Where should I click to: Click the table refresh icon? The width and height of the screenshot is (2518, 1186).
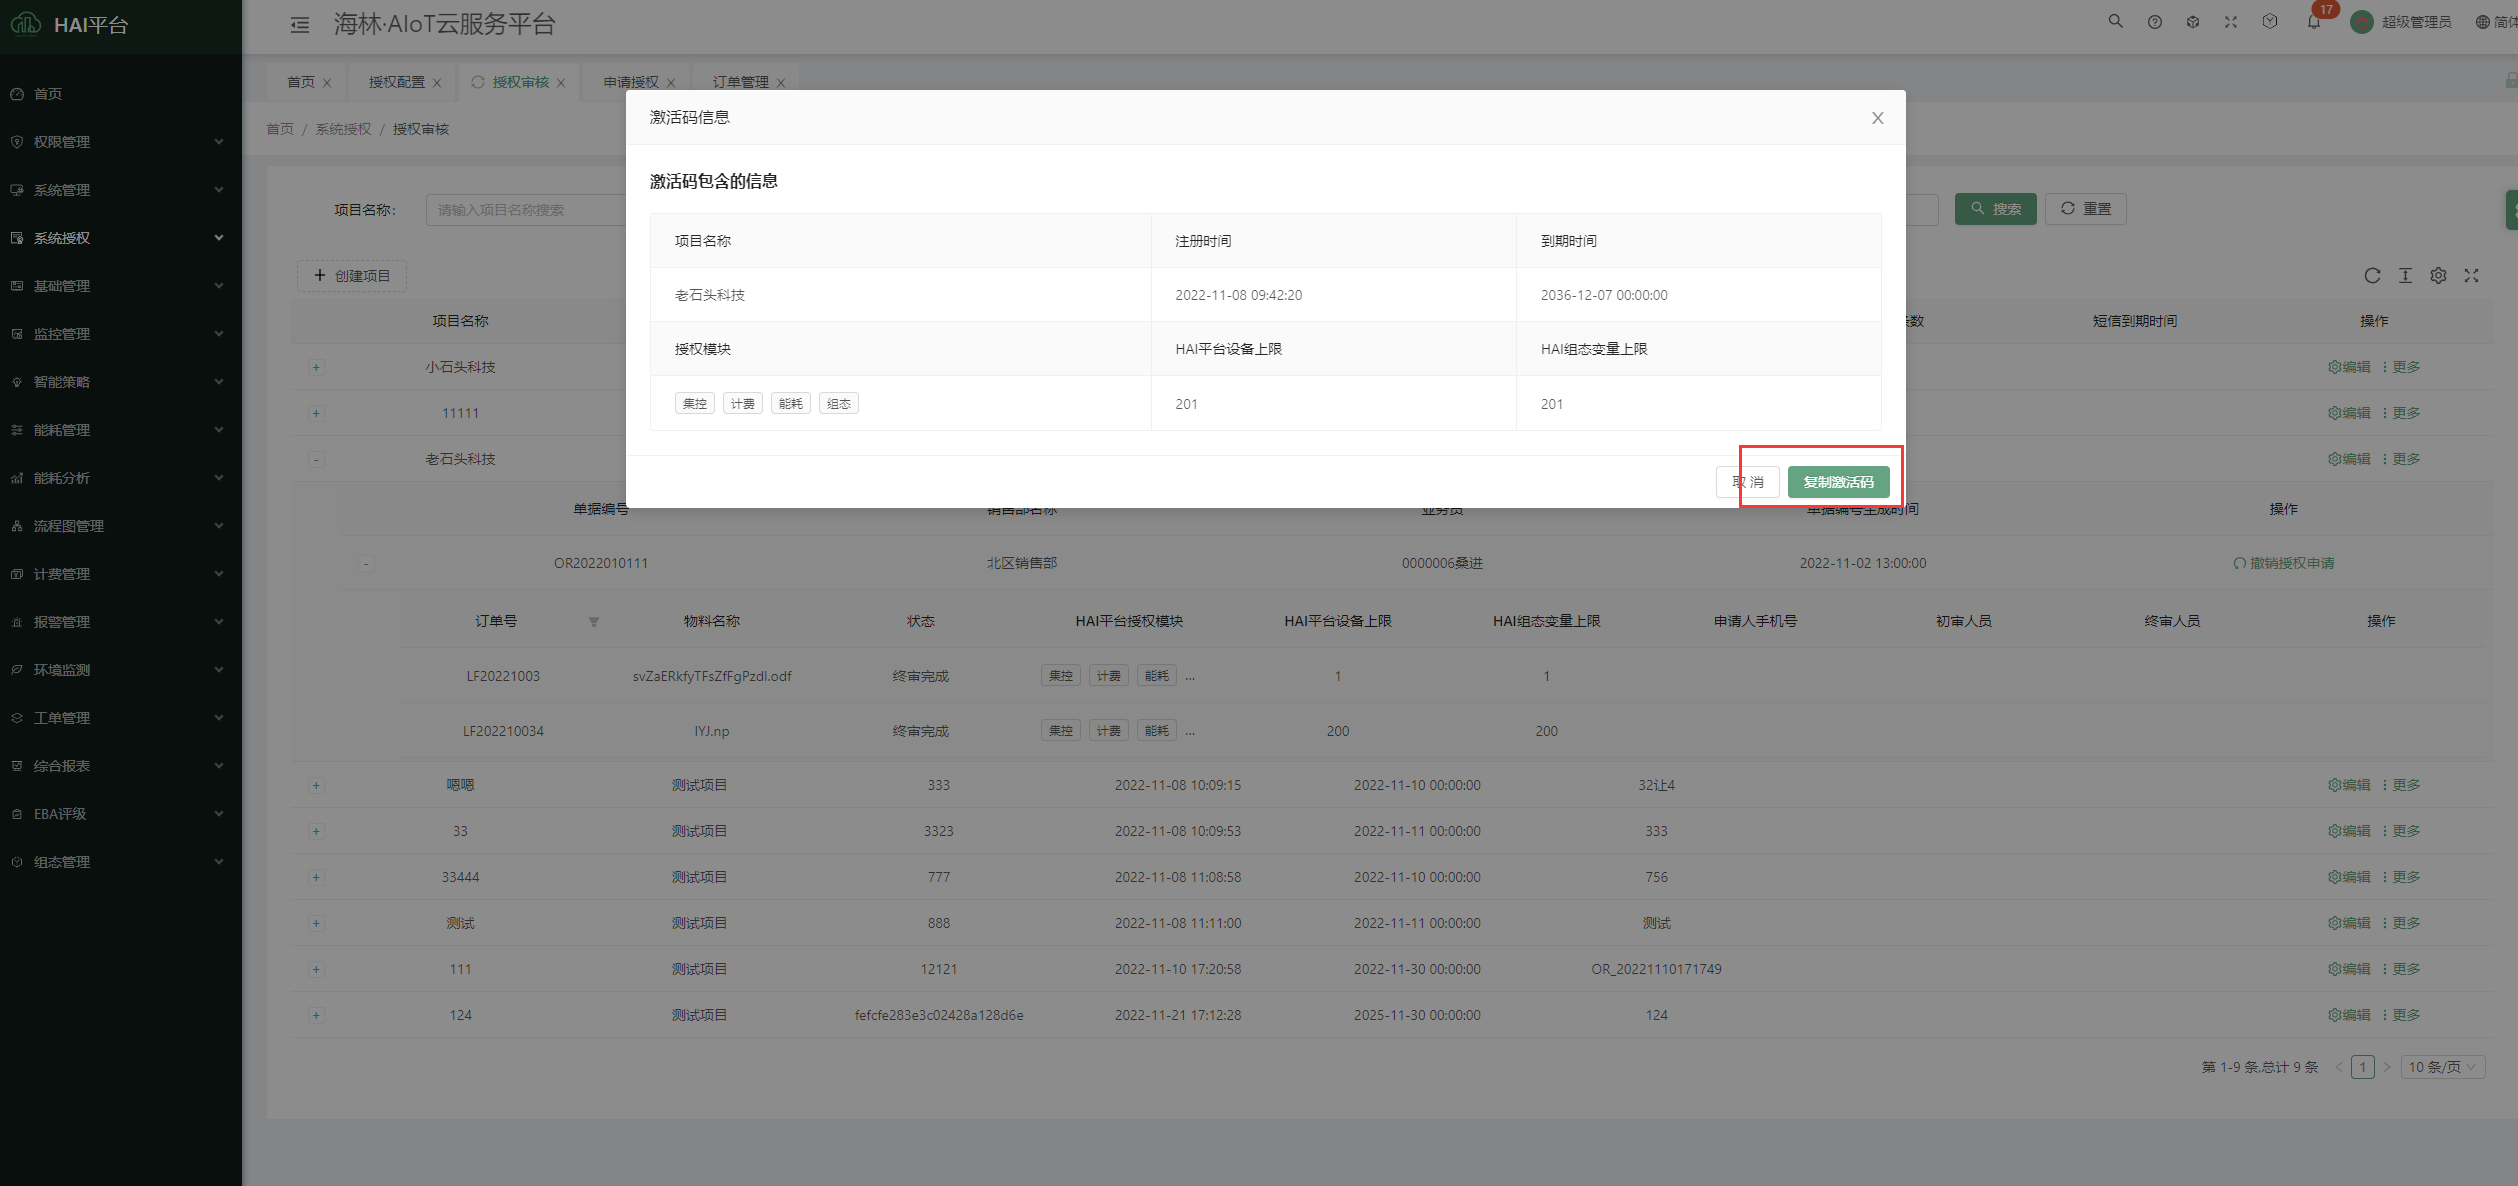(2371, 276)
